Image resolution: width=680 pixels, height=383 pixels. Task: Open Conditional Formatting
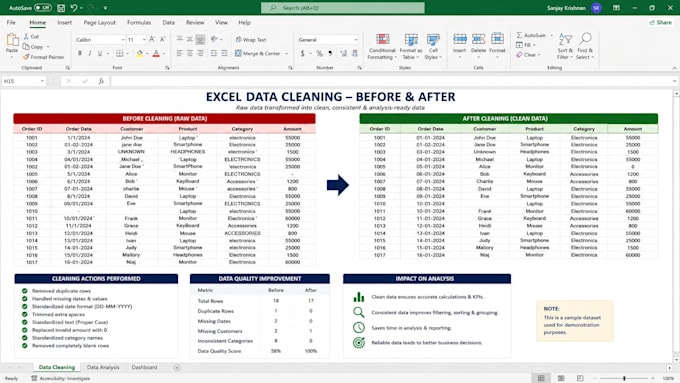pyautogui.click(x=382, y=46)
